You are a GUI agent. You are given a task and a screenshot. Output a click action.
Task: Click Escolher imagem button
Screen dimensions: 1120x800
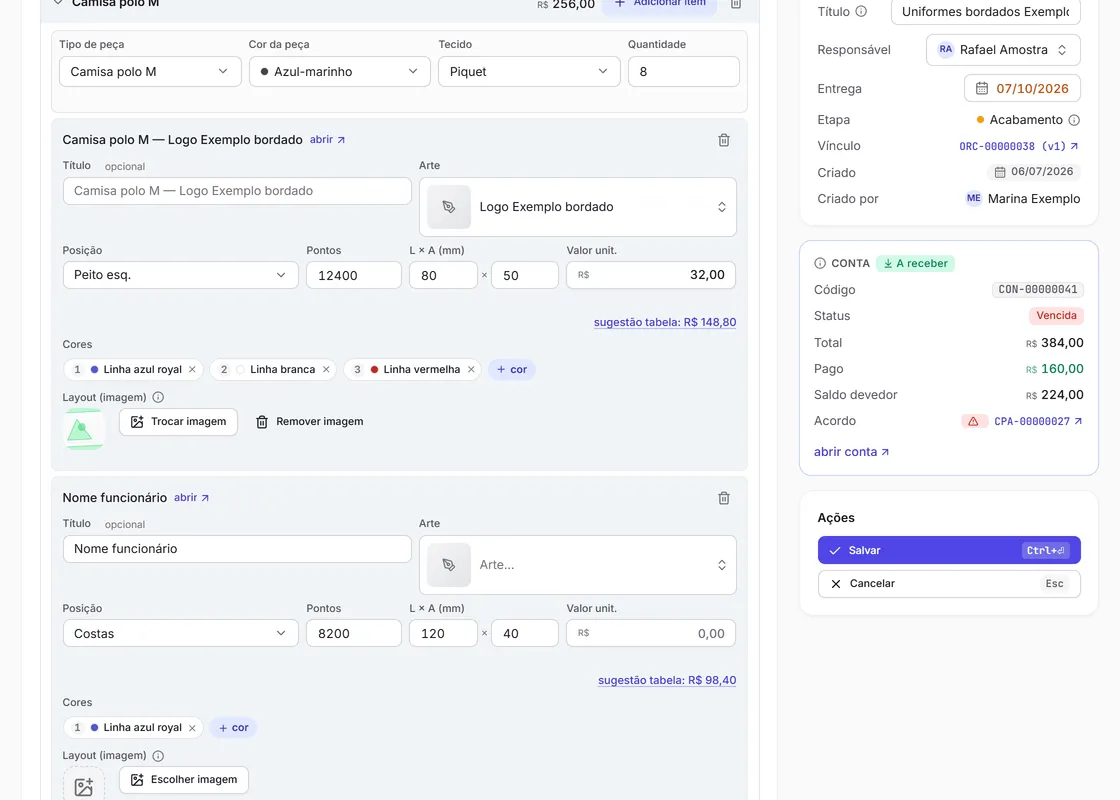(184, 780)
